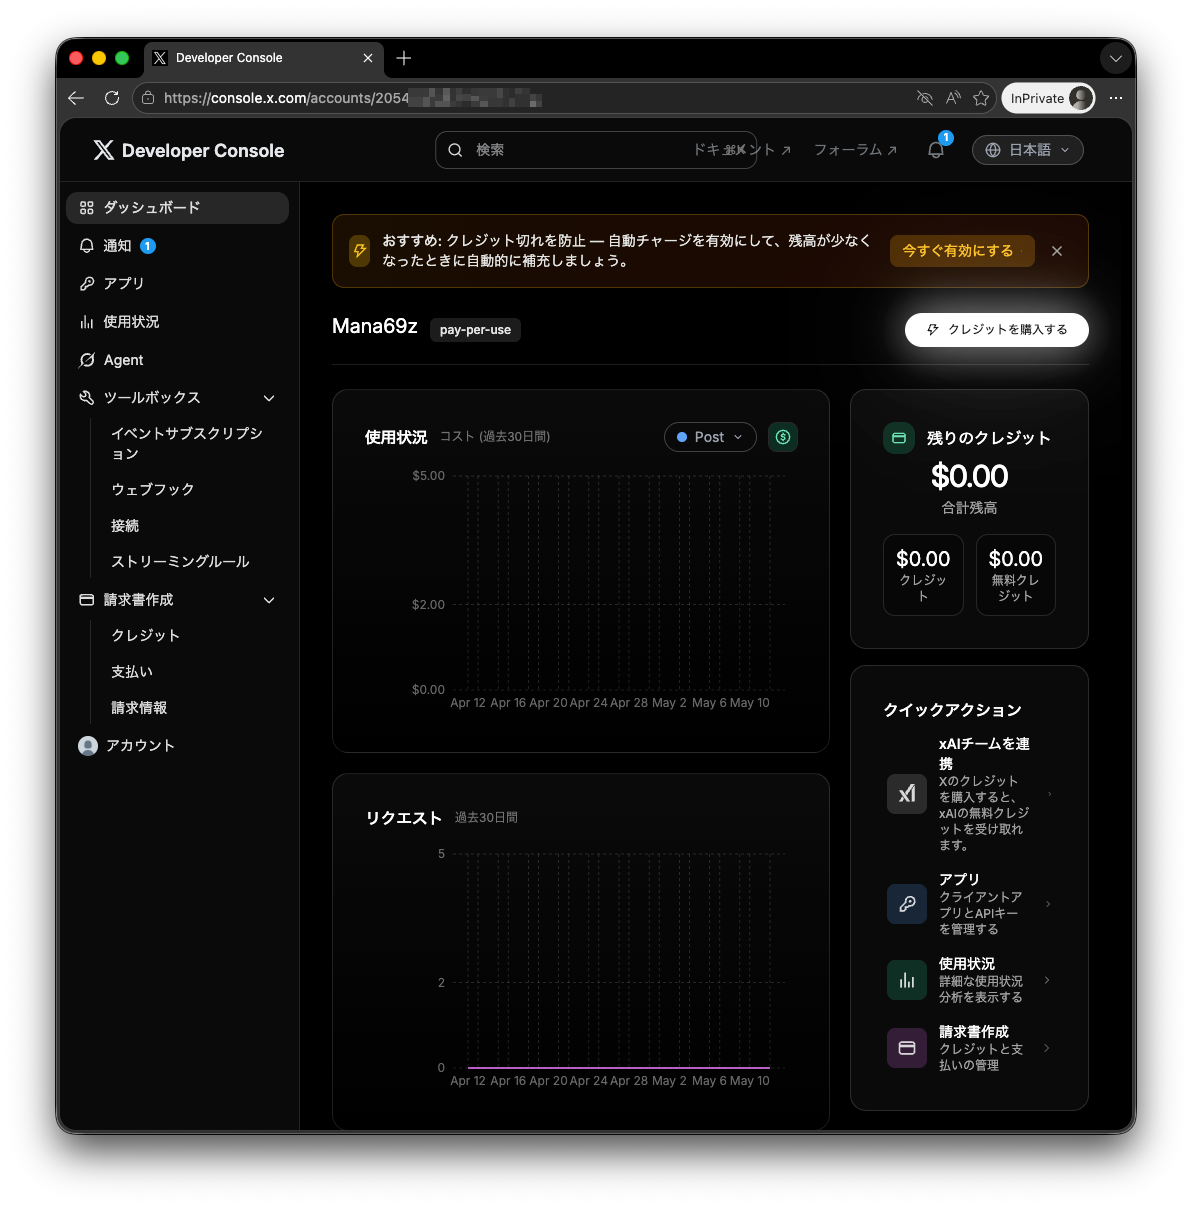Collapse the 請求書作成 section chevron

point(269,600)
